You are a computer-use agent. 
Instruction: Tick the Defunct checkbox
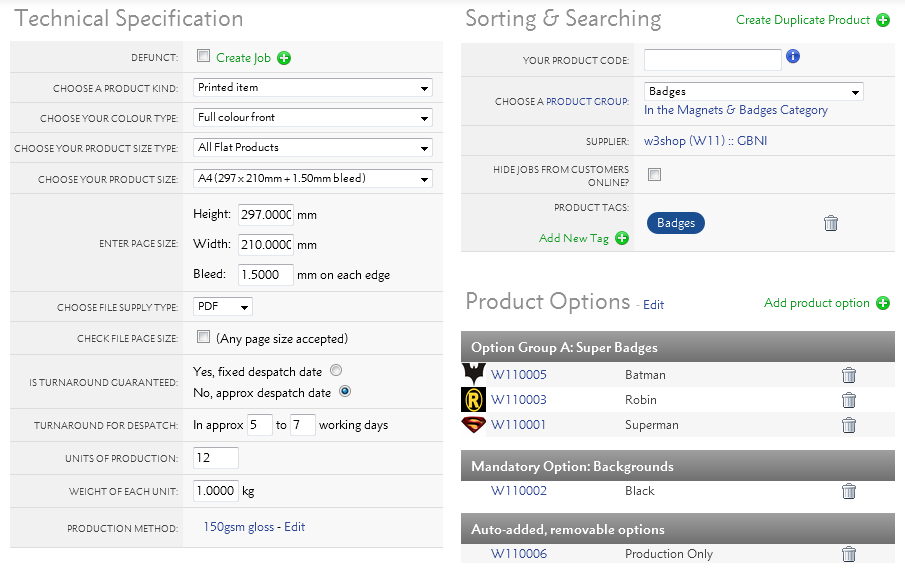pyautogui.click(x=204, y=57)
